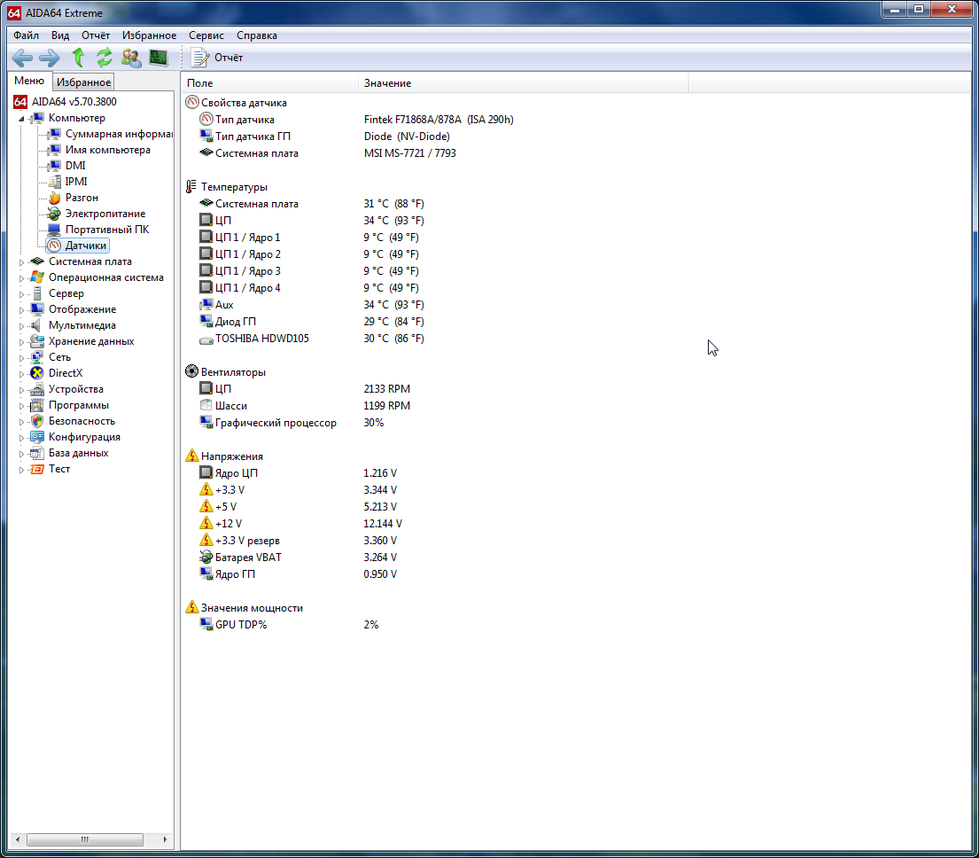Click the Портативный ПК laptop icon

pyautogui.click(x=55, y=230)
